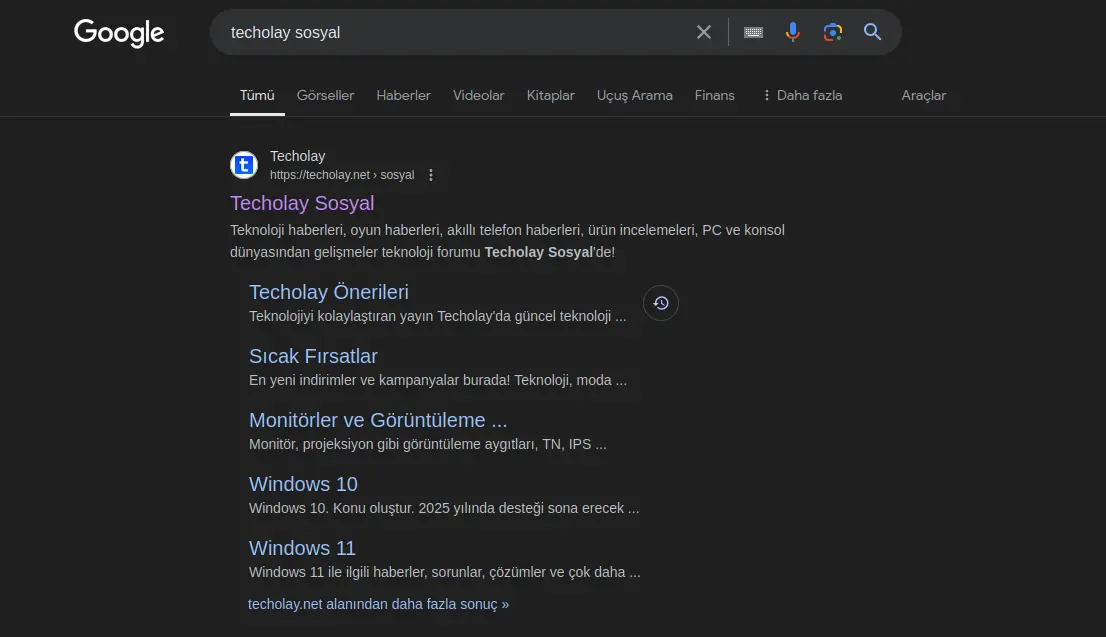Click the history clock icon near Techolay Önerileri
The width and height of the screenshot is (1106, 637).
pyautogui.click(x=661, y=303)
